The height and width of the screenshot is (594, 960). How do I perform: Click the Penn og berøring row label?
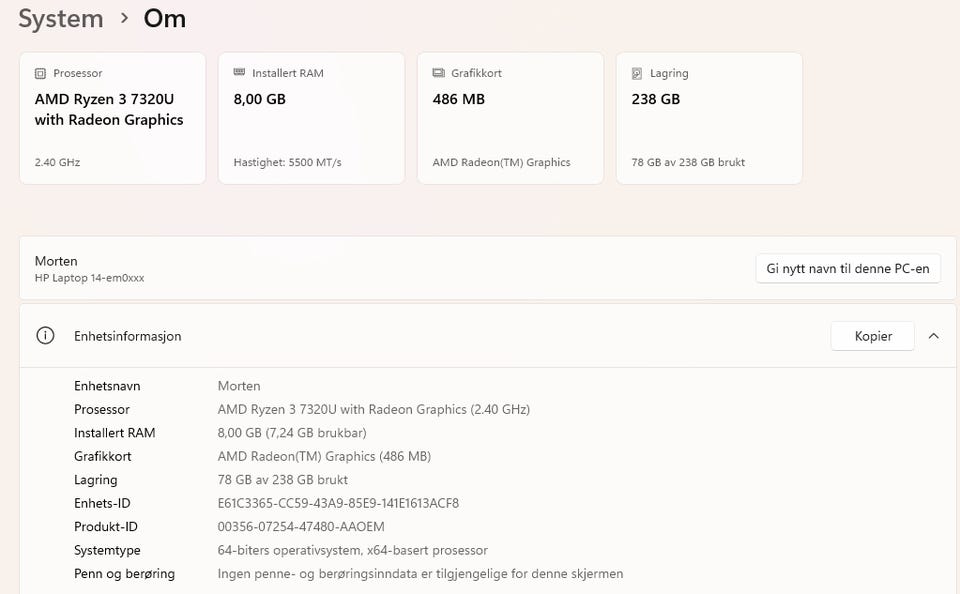pyautogui.click(x=124, y=574)
